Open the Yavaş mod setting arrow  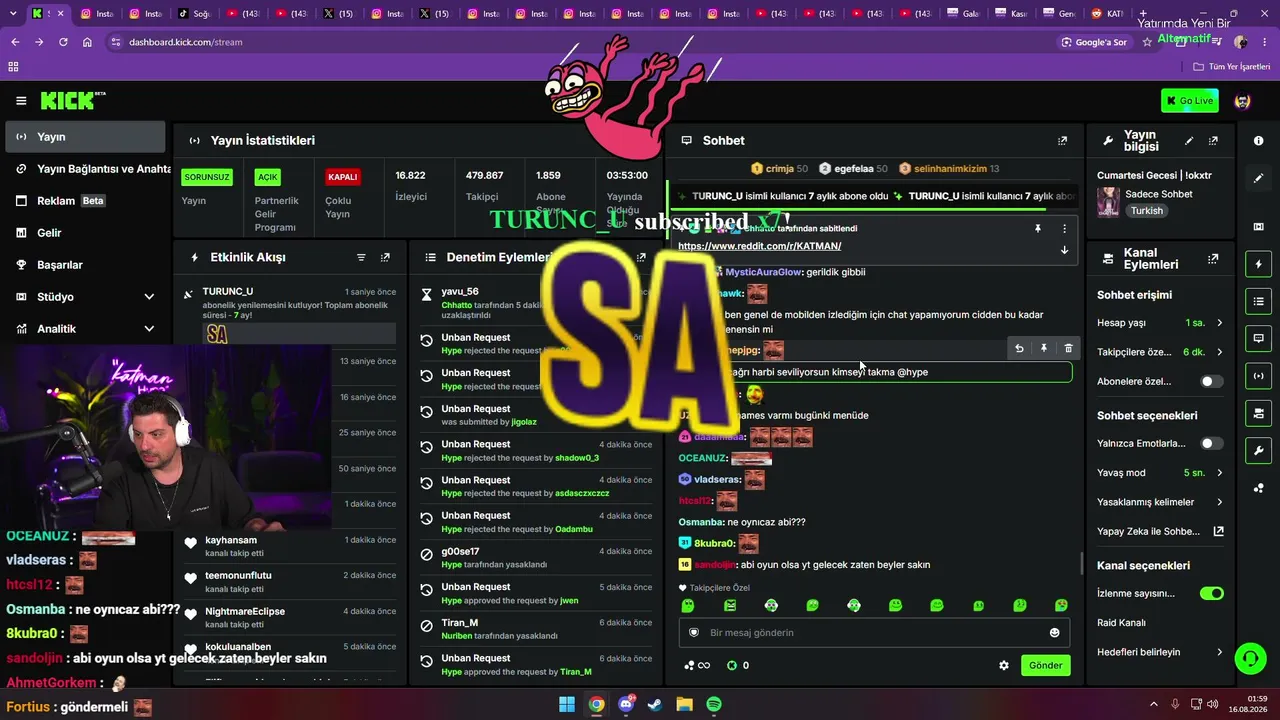[x=1219, y=473]
